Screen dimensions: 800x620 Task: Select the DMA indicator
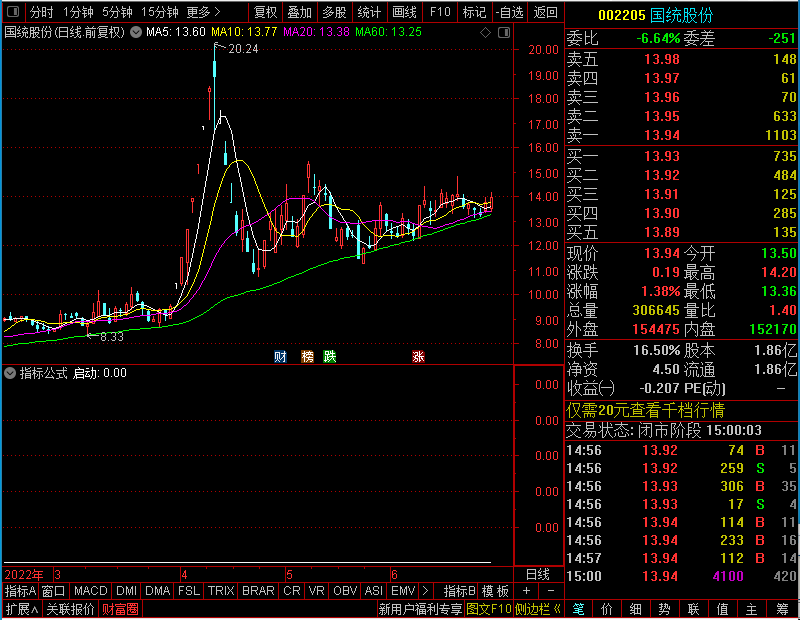[x=158, y=591]
